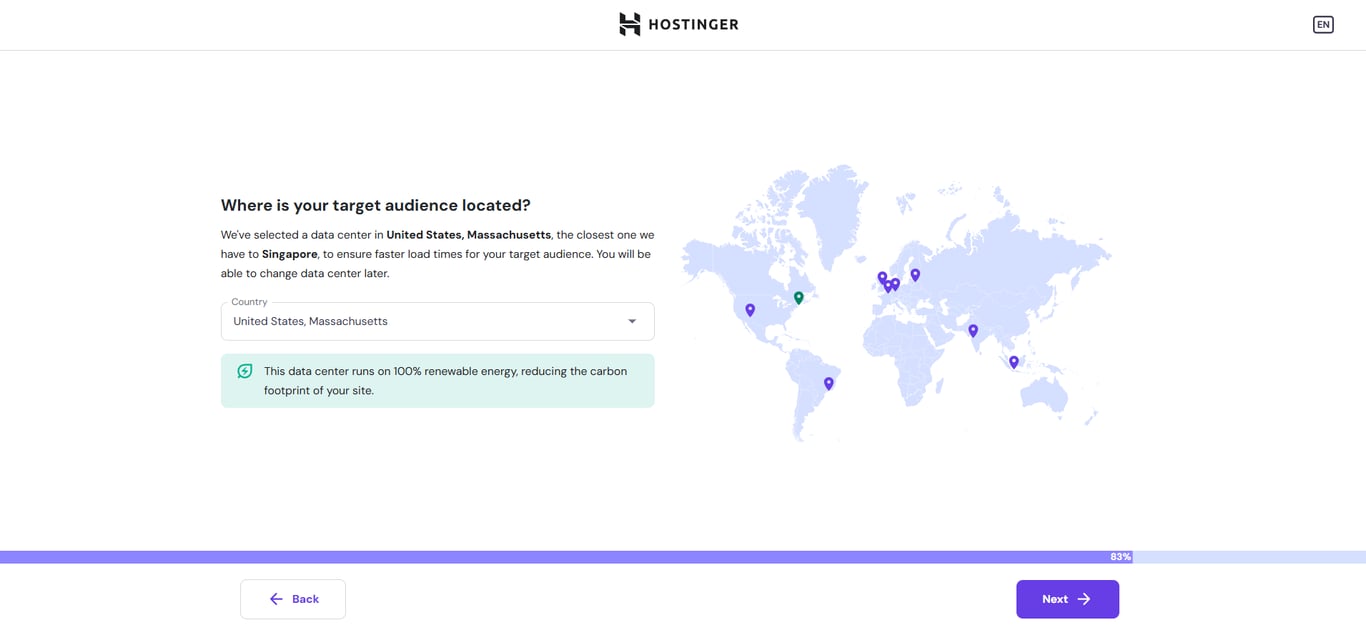Go back using the Back button

click(292, 598)
